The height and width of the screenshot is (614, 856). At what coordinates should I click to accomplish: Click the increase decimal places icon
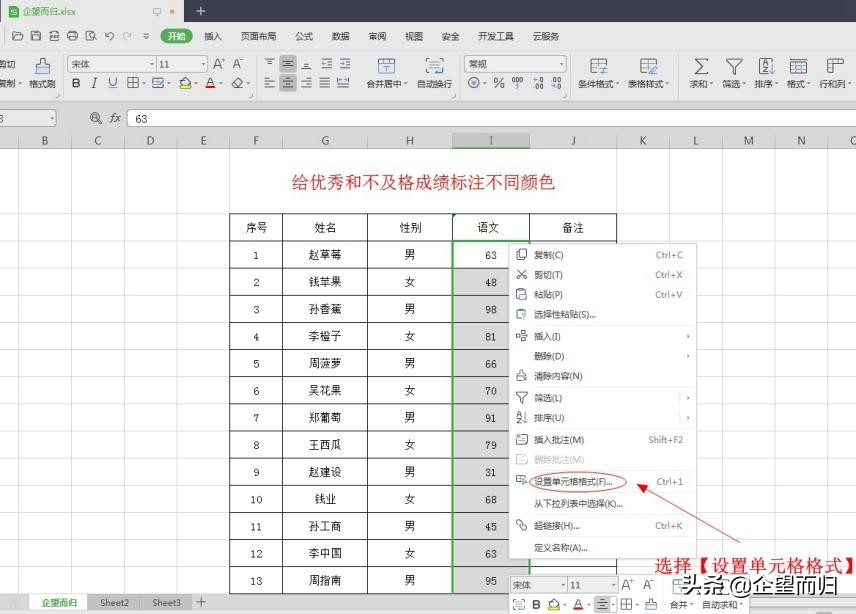click(538, 83)
